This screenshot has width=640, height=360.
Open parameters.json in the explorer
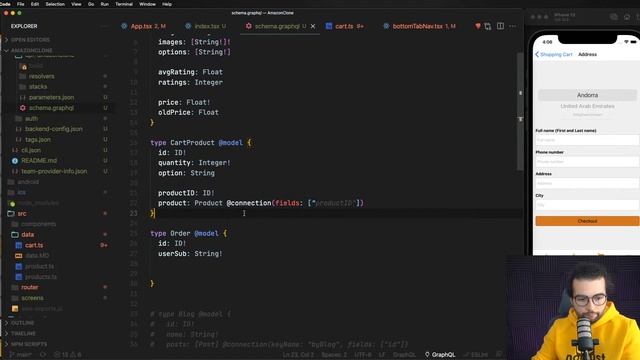click(x=51, y=98)
